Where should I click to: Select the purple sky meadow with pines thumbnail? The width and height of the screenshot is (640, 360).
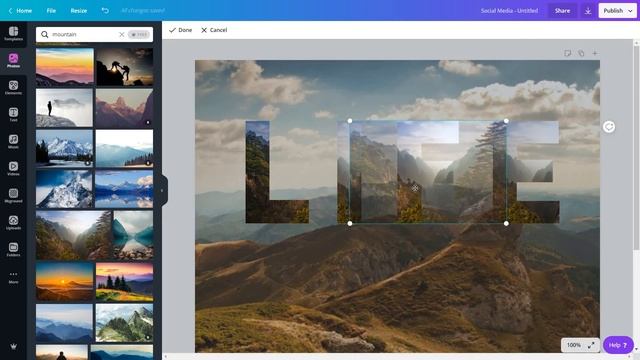[x=124, y=282]
